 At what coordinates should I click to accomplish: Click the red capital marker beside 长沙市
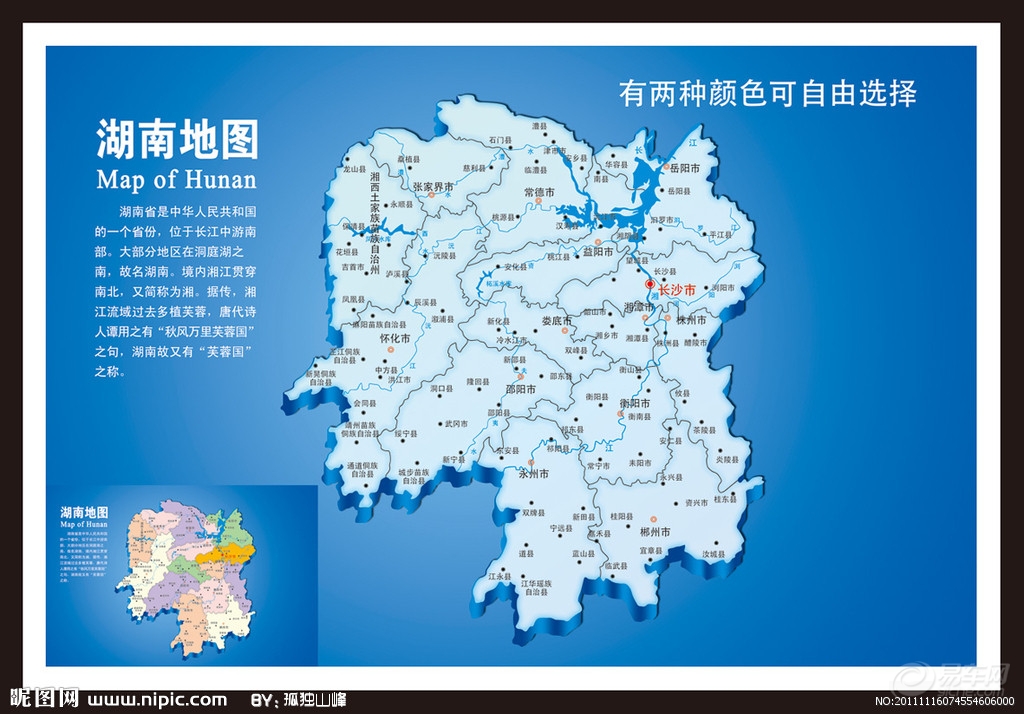(650, 284)
